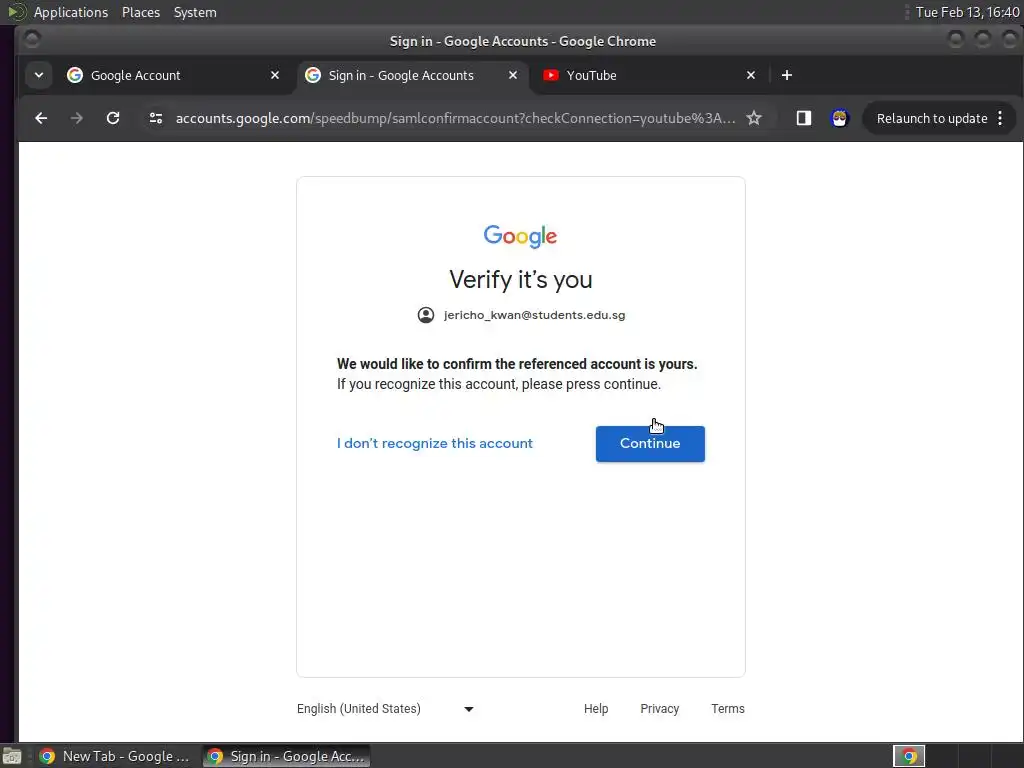Screen dimensions: 1024x768
Task: Click I don't recognize this account
Action: coord(435,443)
